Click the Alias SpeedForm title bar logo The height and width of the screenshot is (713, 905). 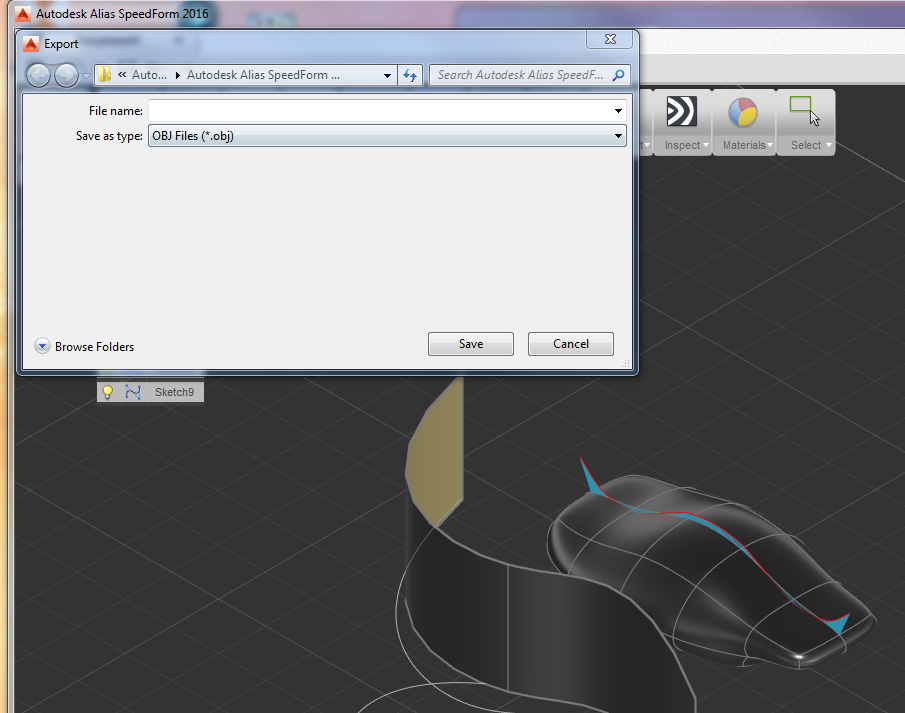(23, 13)
